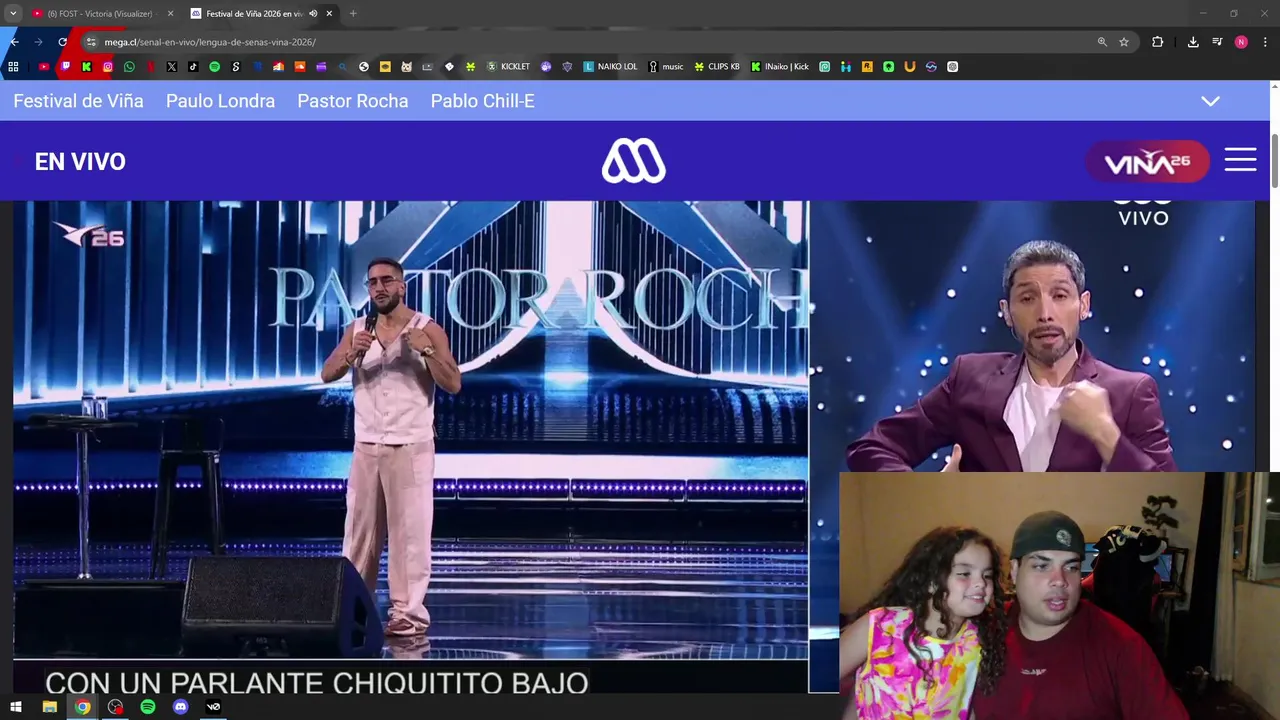
Task: Go back to previous page
Action: [x=14, y=42]
